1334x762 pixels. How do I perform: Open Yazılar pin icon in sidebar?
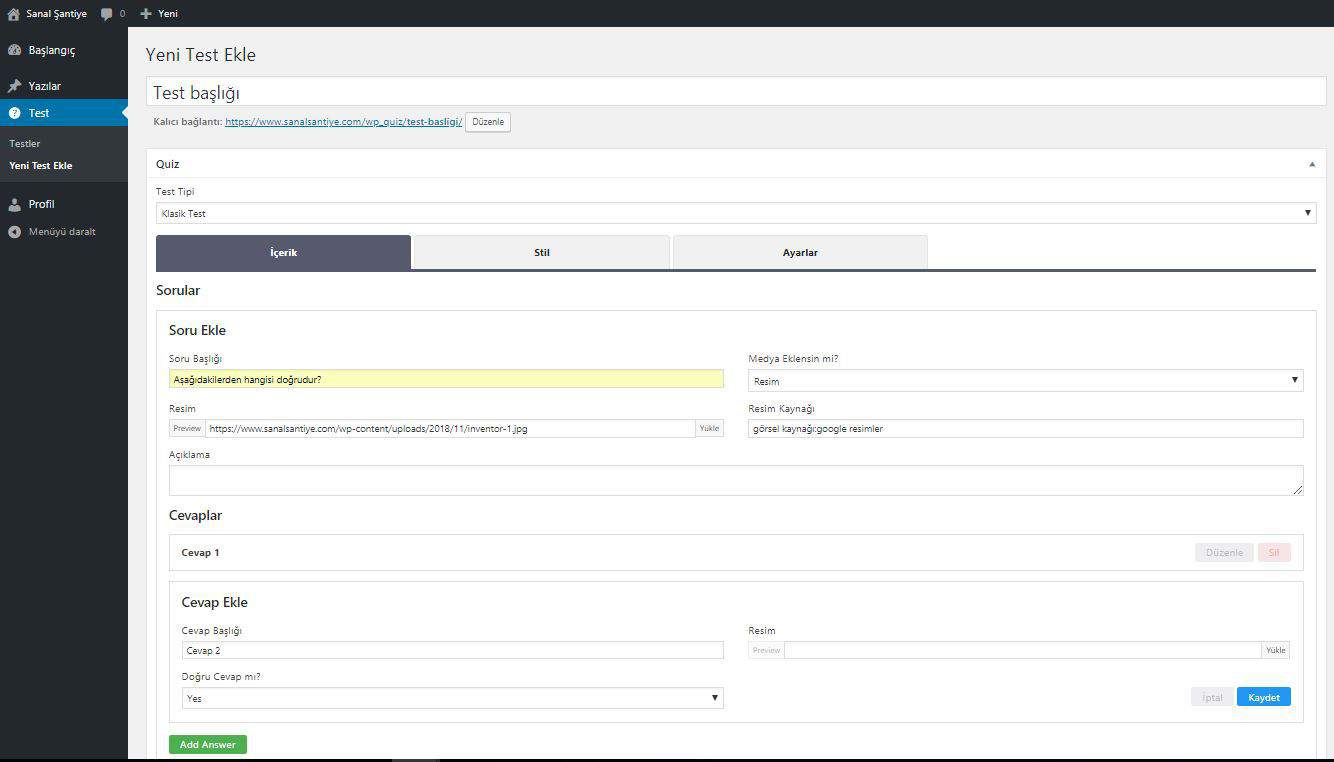click(14, 86)
